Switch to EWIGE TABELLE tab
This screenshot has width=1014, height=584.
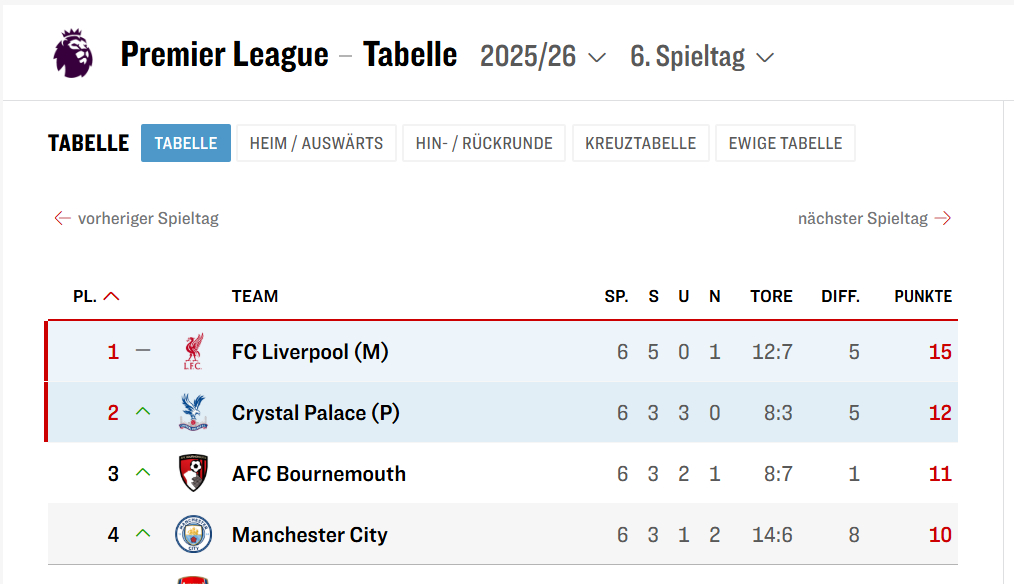point(785,143)
